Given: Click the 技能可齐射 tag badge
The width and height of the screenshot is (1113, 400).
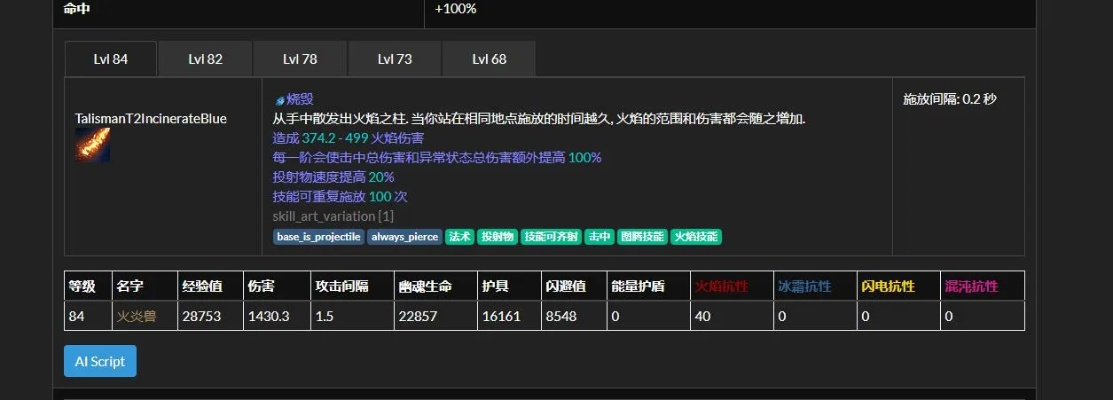Looking at the screenshot, I should pos(551,237).
